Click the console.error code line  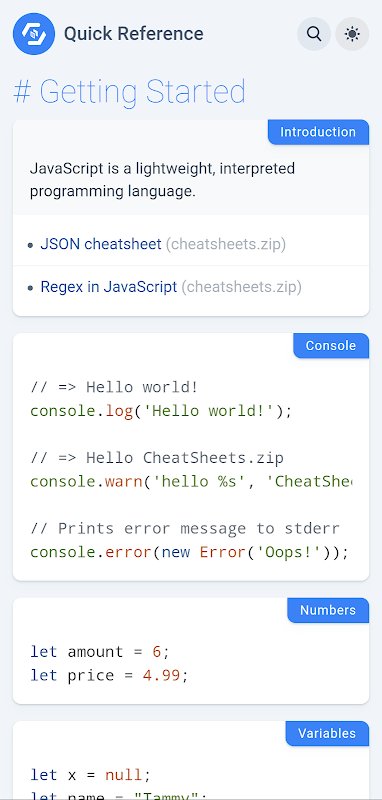pos(189,553)
